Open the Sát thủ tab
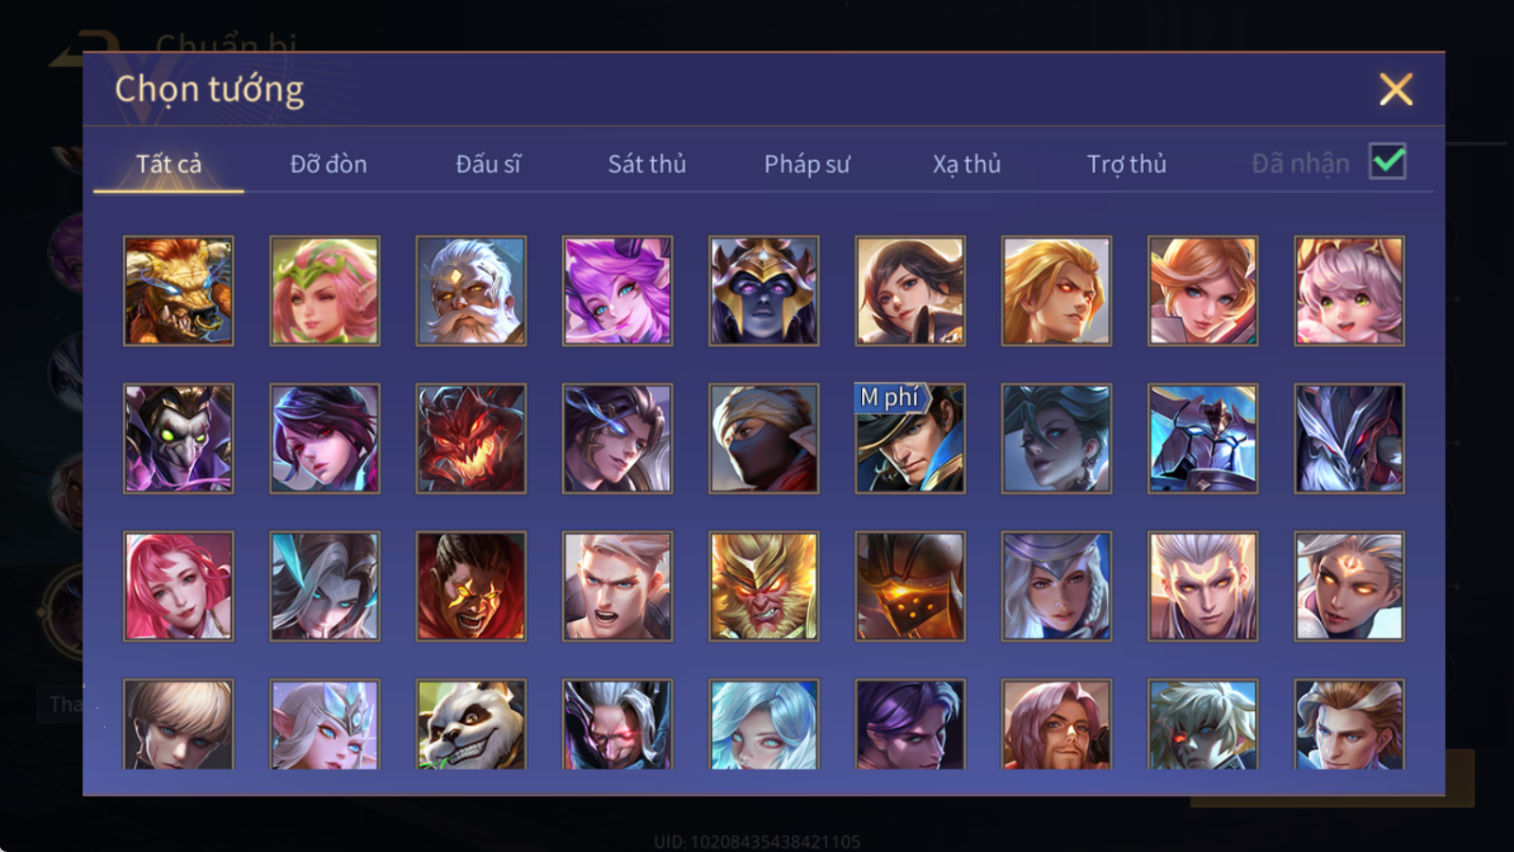 pos(647,164)
